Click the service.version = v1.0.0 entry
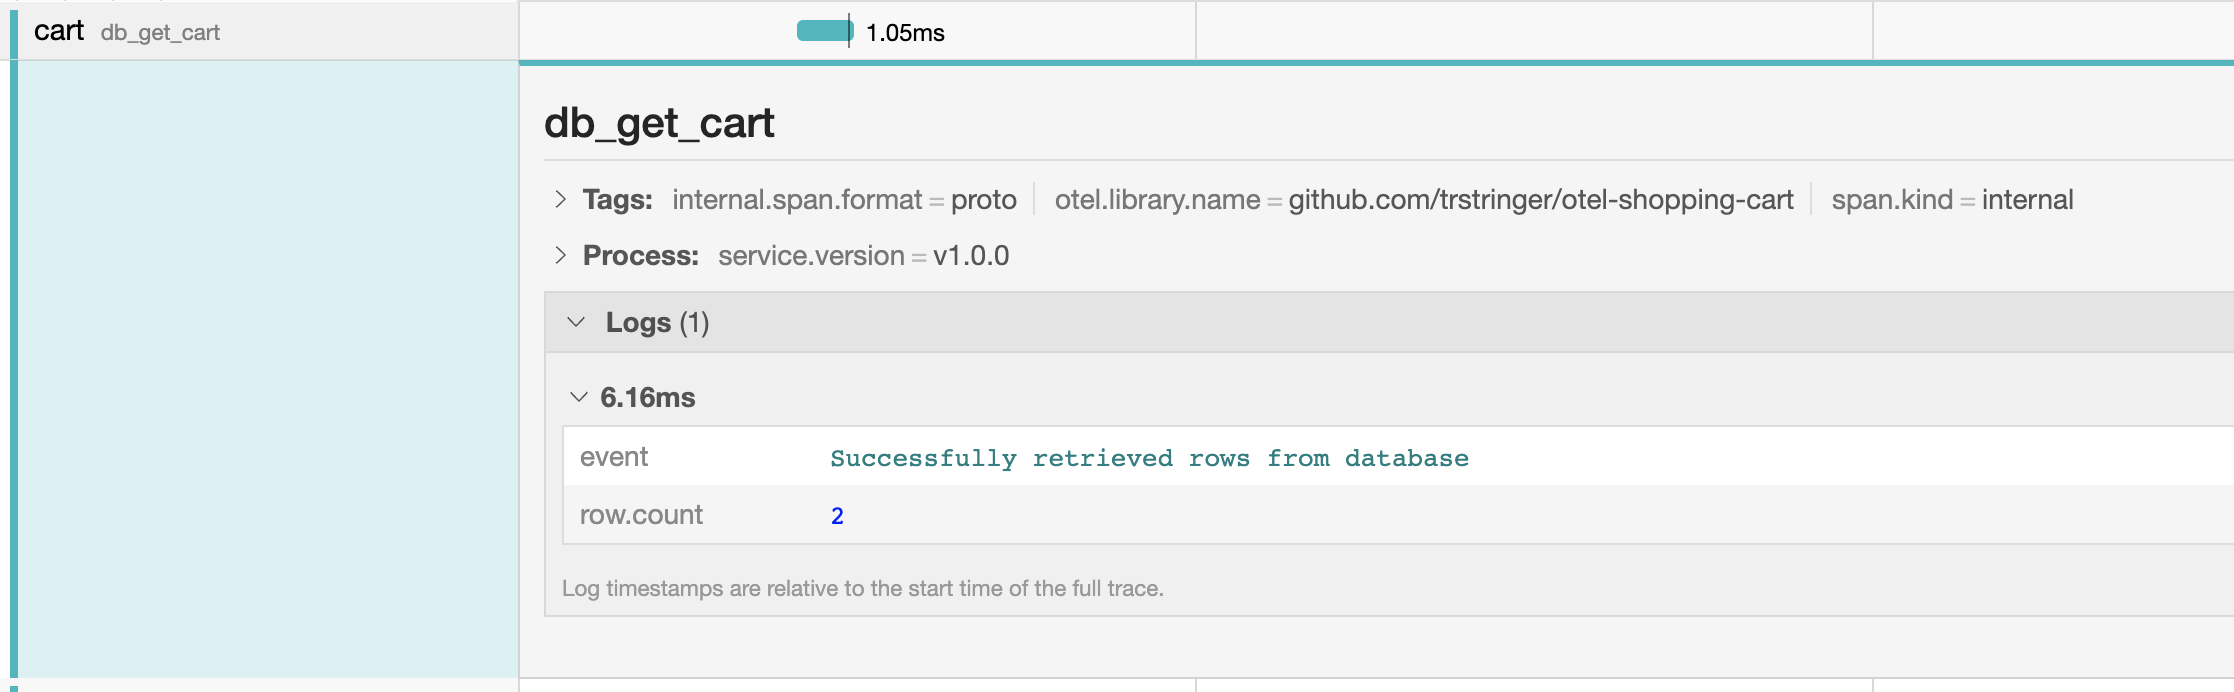2234x692 pixels. coord(863,256)
